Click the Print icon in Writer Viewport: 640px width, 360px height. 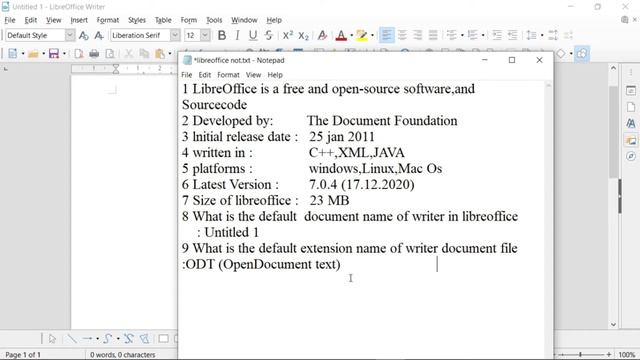94,53
